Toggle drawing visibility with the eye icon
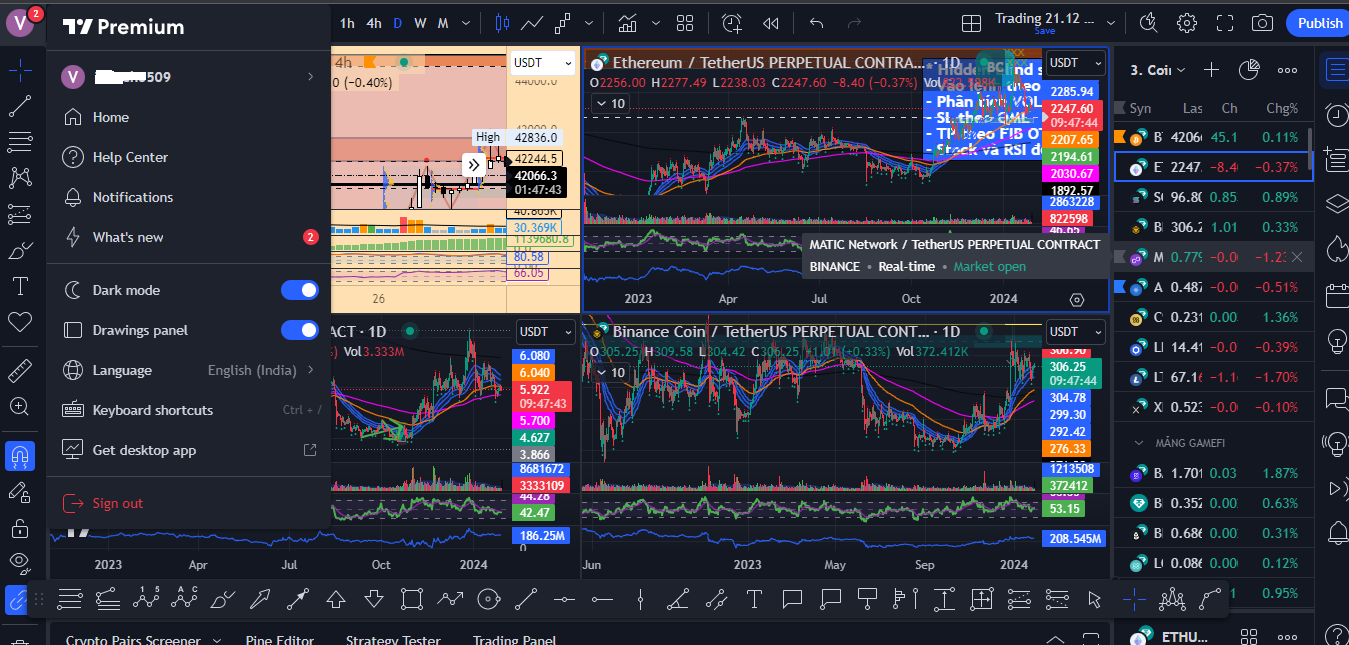The width and height of the screenshot is (1349, 645). (20, 563)
